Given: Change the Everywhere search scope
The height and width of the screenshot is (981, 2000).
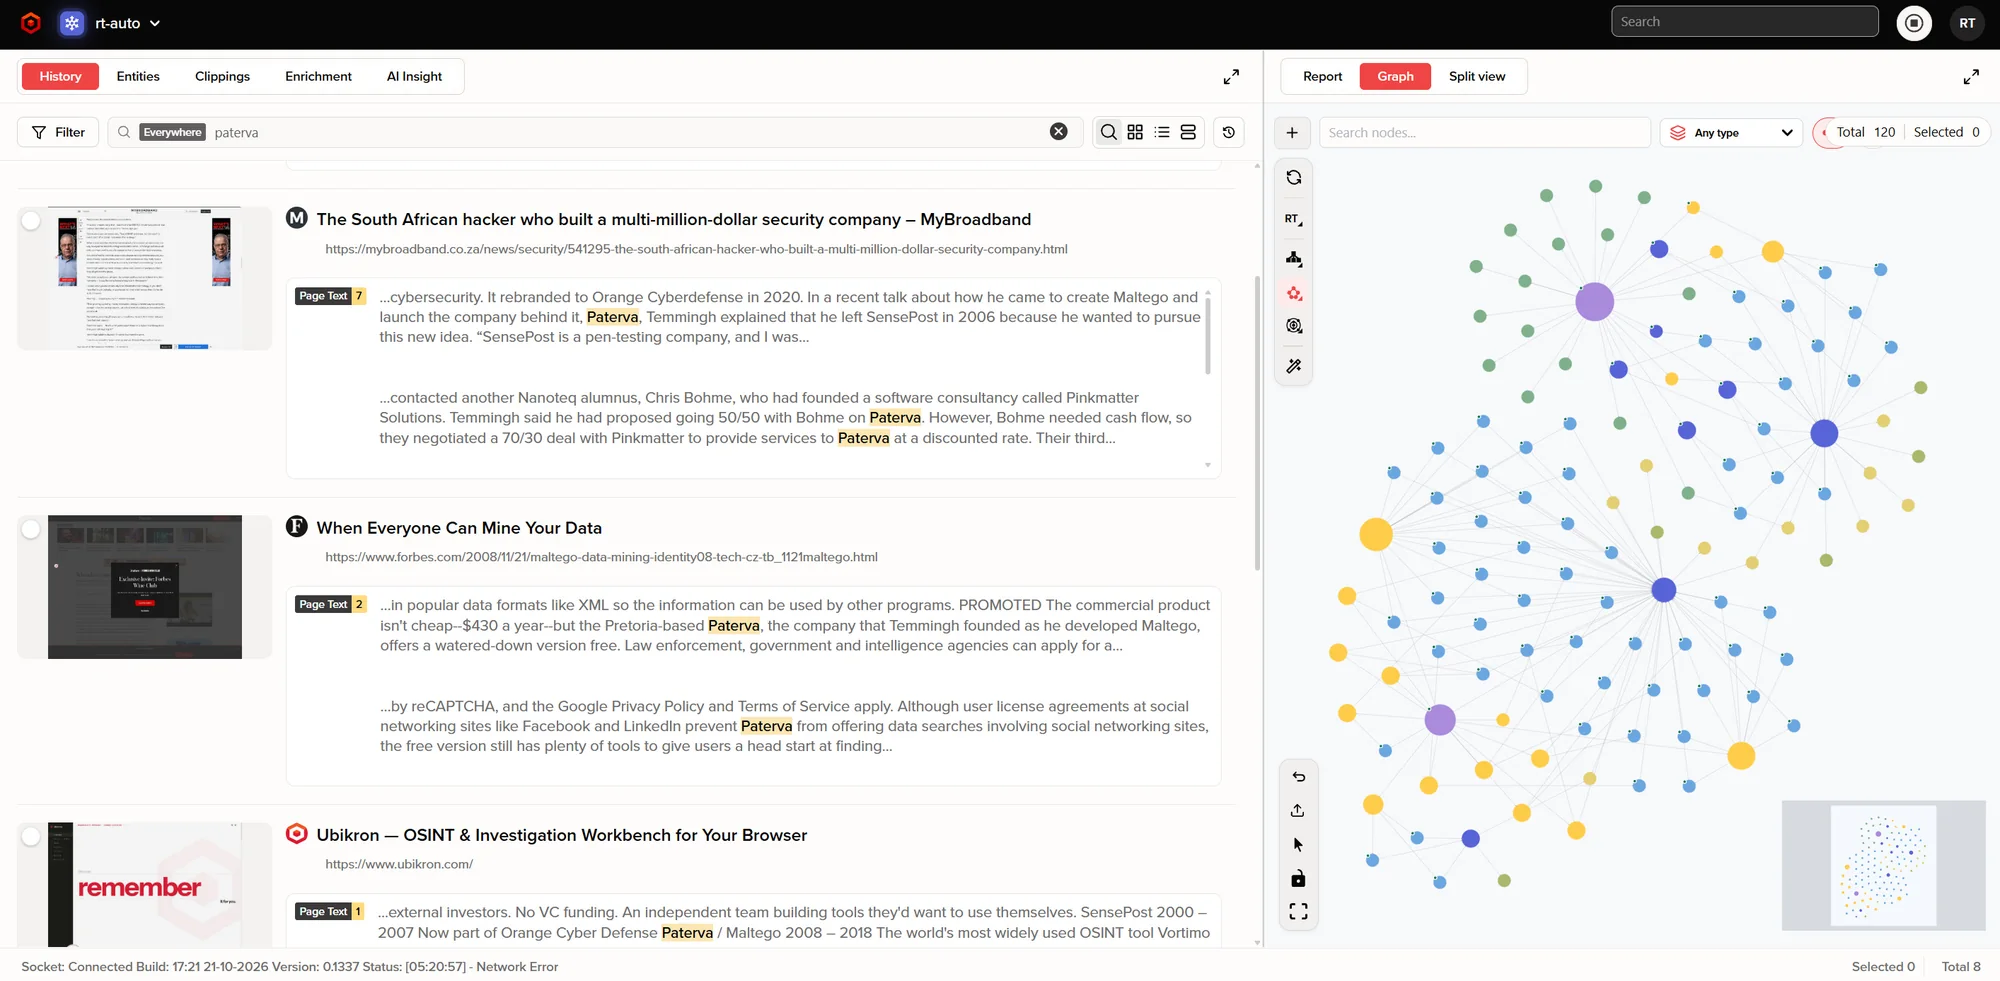Looking at the screenshot, I should 172,132.
